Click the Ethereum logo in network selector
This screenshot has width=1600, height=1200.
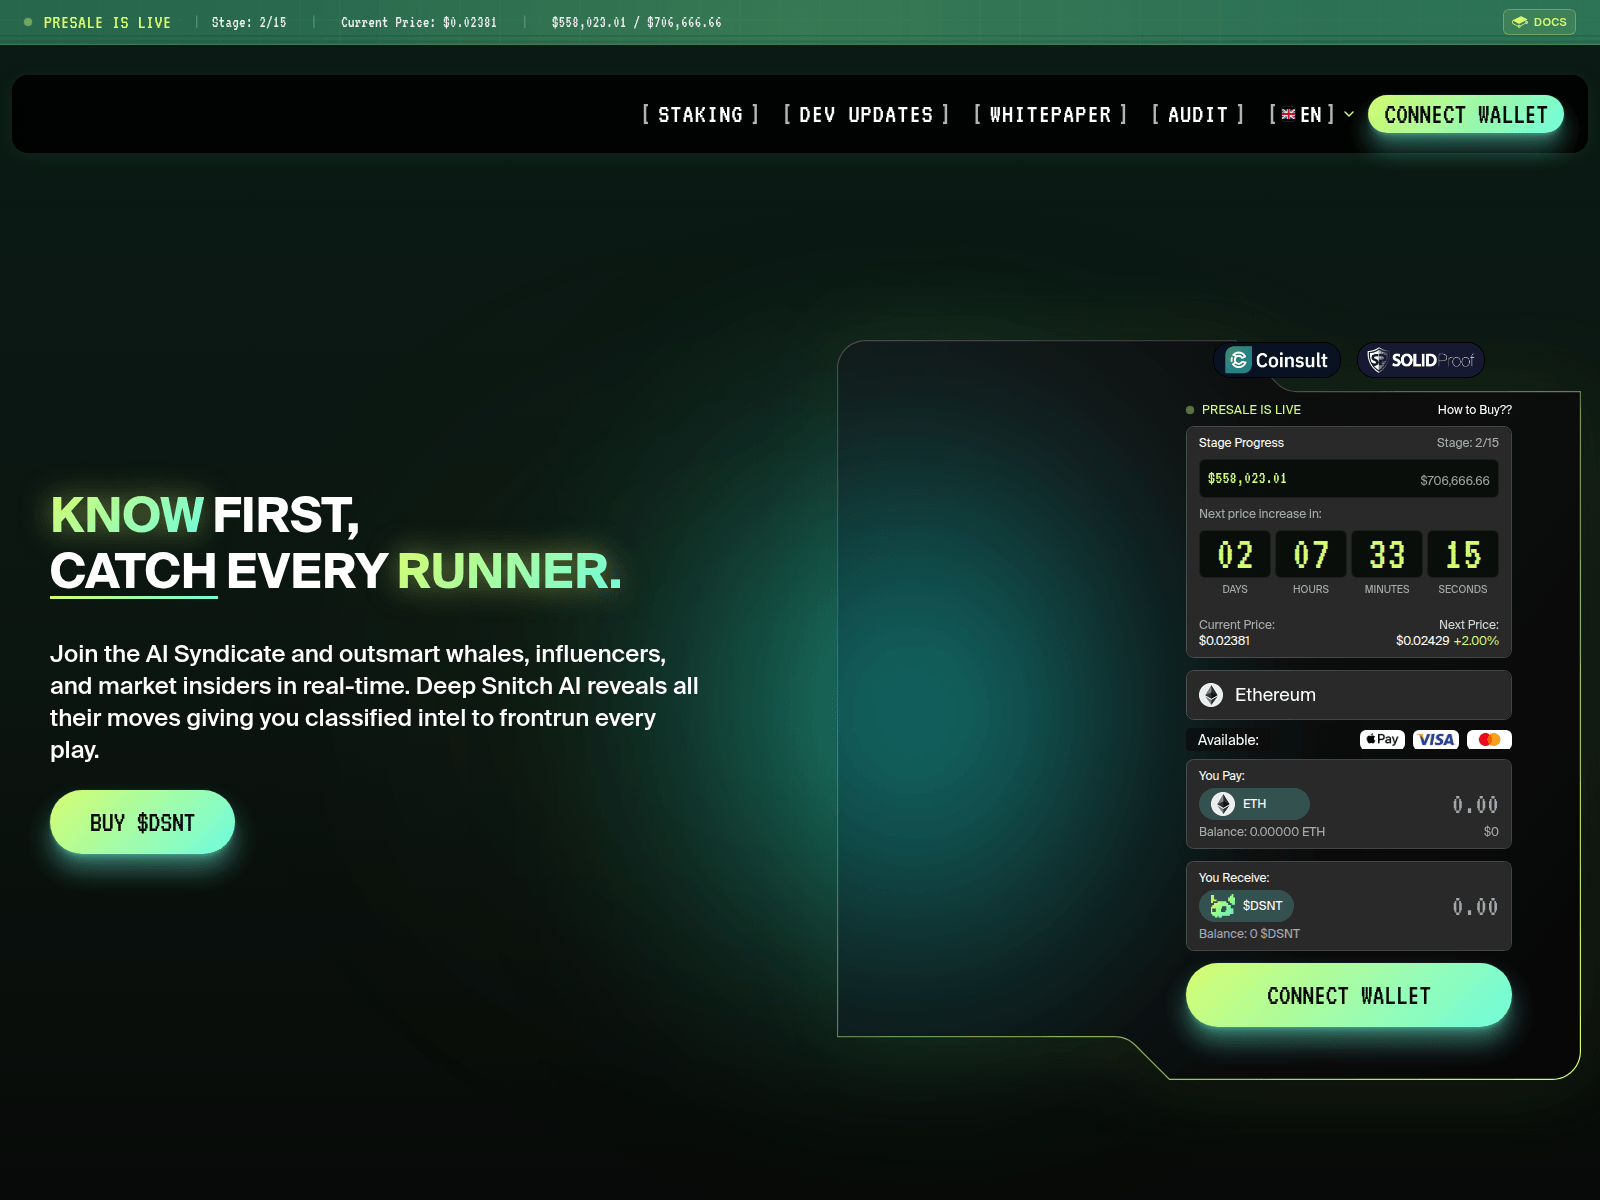click(x=1211, y=695)
